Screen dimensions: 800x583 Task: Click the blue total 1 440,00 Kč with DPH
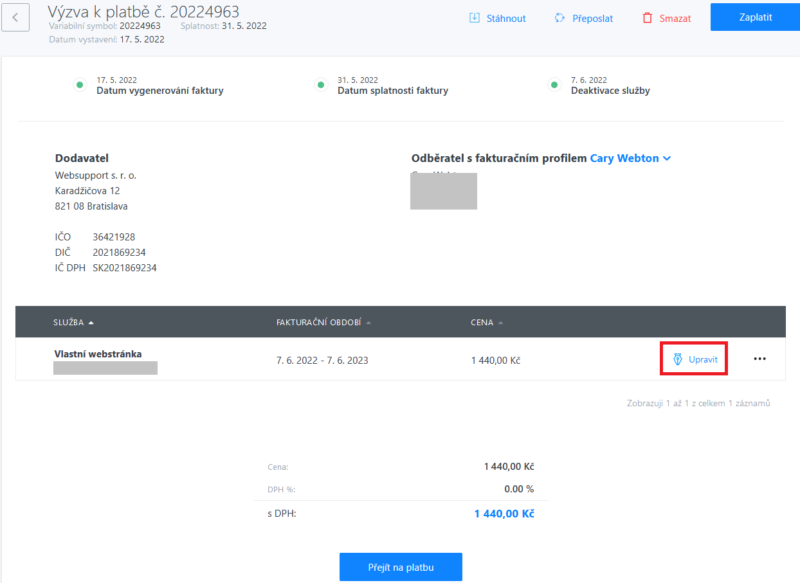coord(504,514)
